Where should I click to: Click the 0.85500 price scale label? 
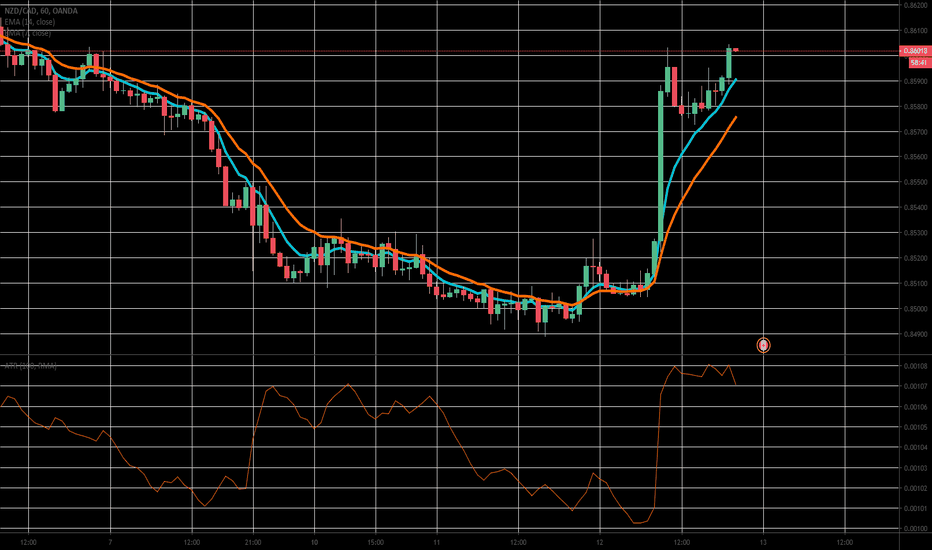click(916, 183)
